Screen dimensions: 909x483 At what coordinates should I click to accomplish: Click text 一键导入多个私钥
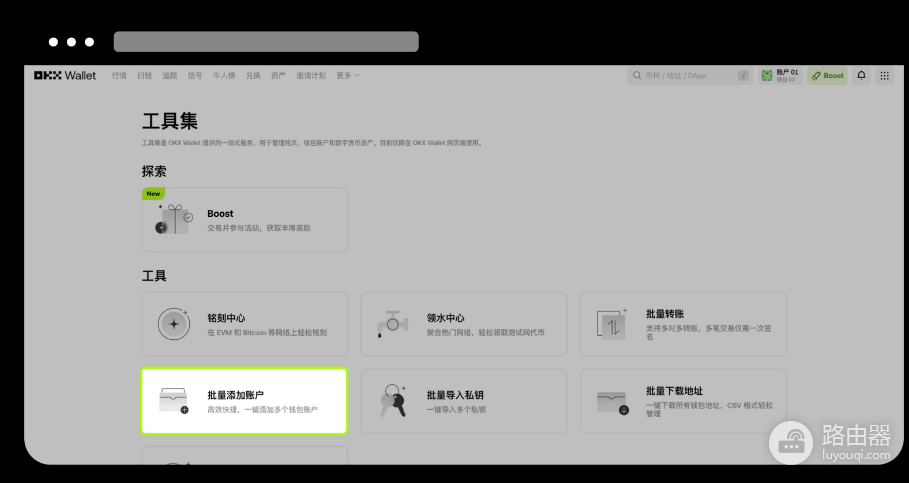[x=456, y=409]
